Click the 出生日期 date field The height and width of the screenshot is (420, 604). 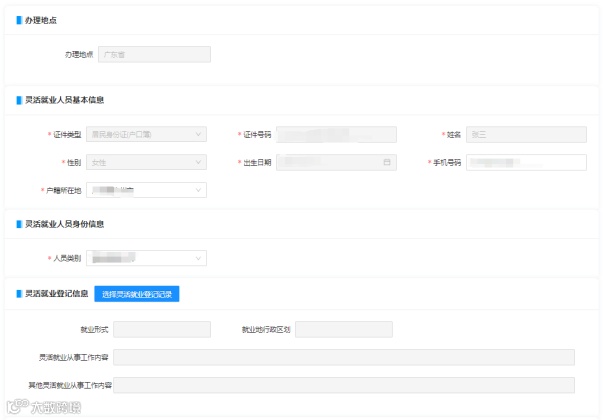(x=336, y=162)
